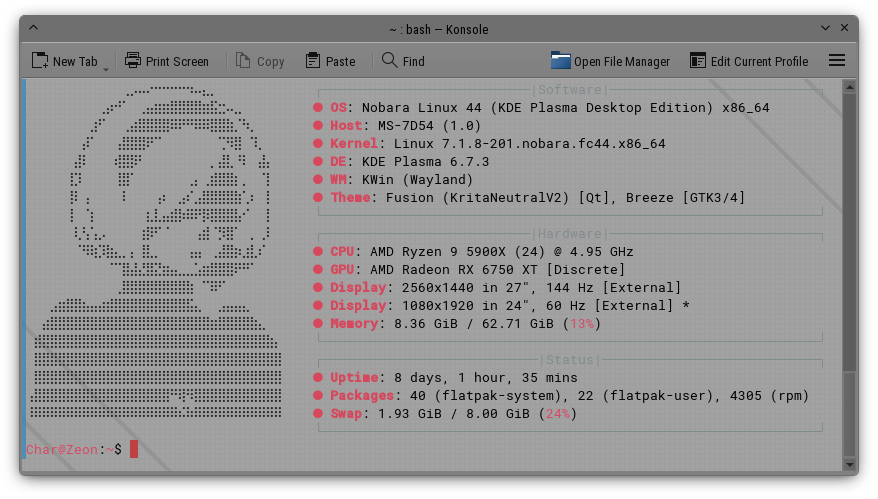The height and width of the screenshot is (499, 878).
Task: Paste clipboard using the Paste button
Action: (x=330, y=61)
